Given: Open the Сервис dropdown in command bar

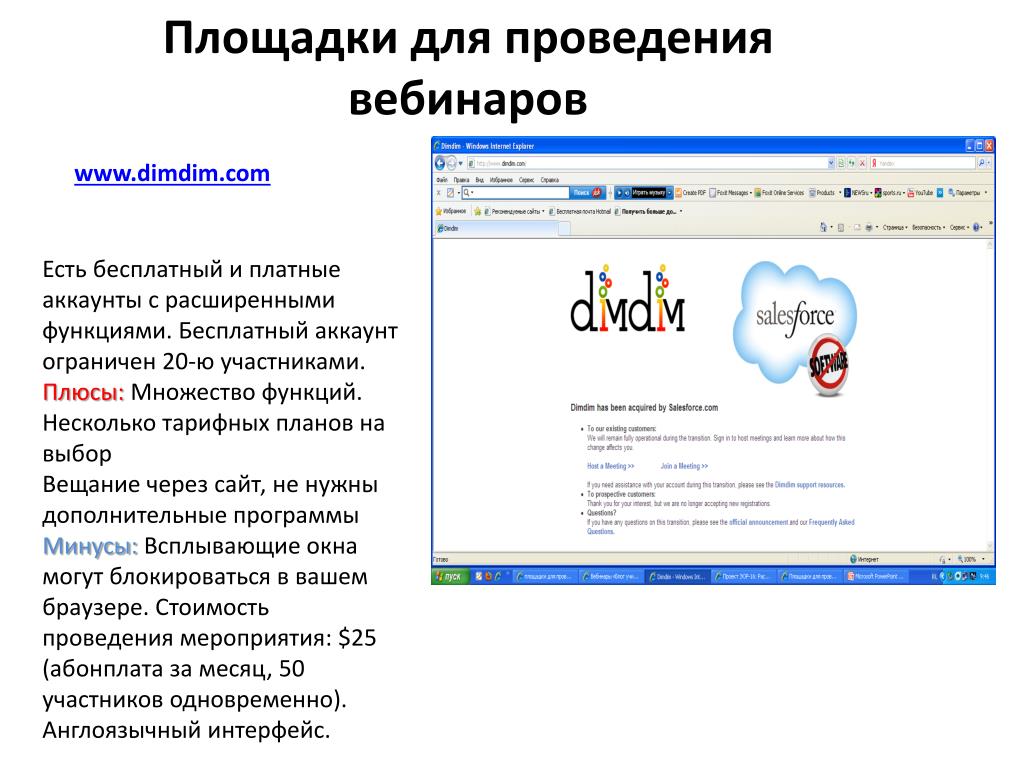Looking at the screenshot, I should coord(959,227).
